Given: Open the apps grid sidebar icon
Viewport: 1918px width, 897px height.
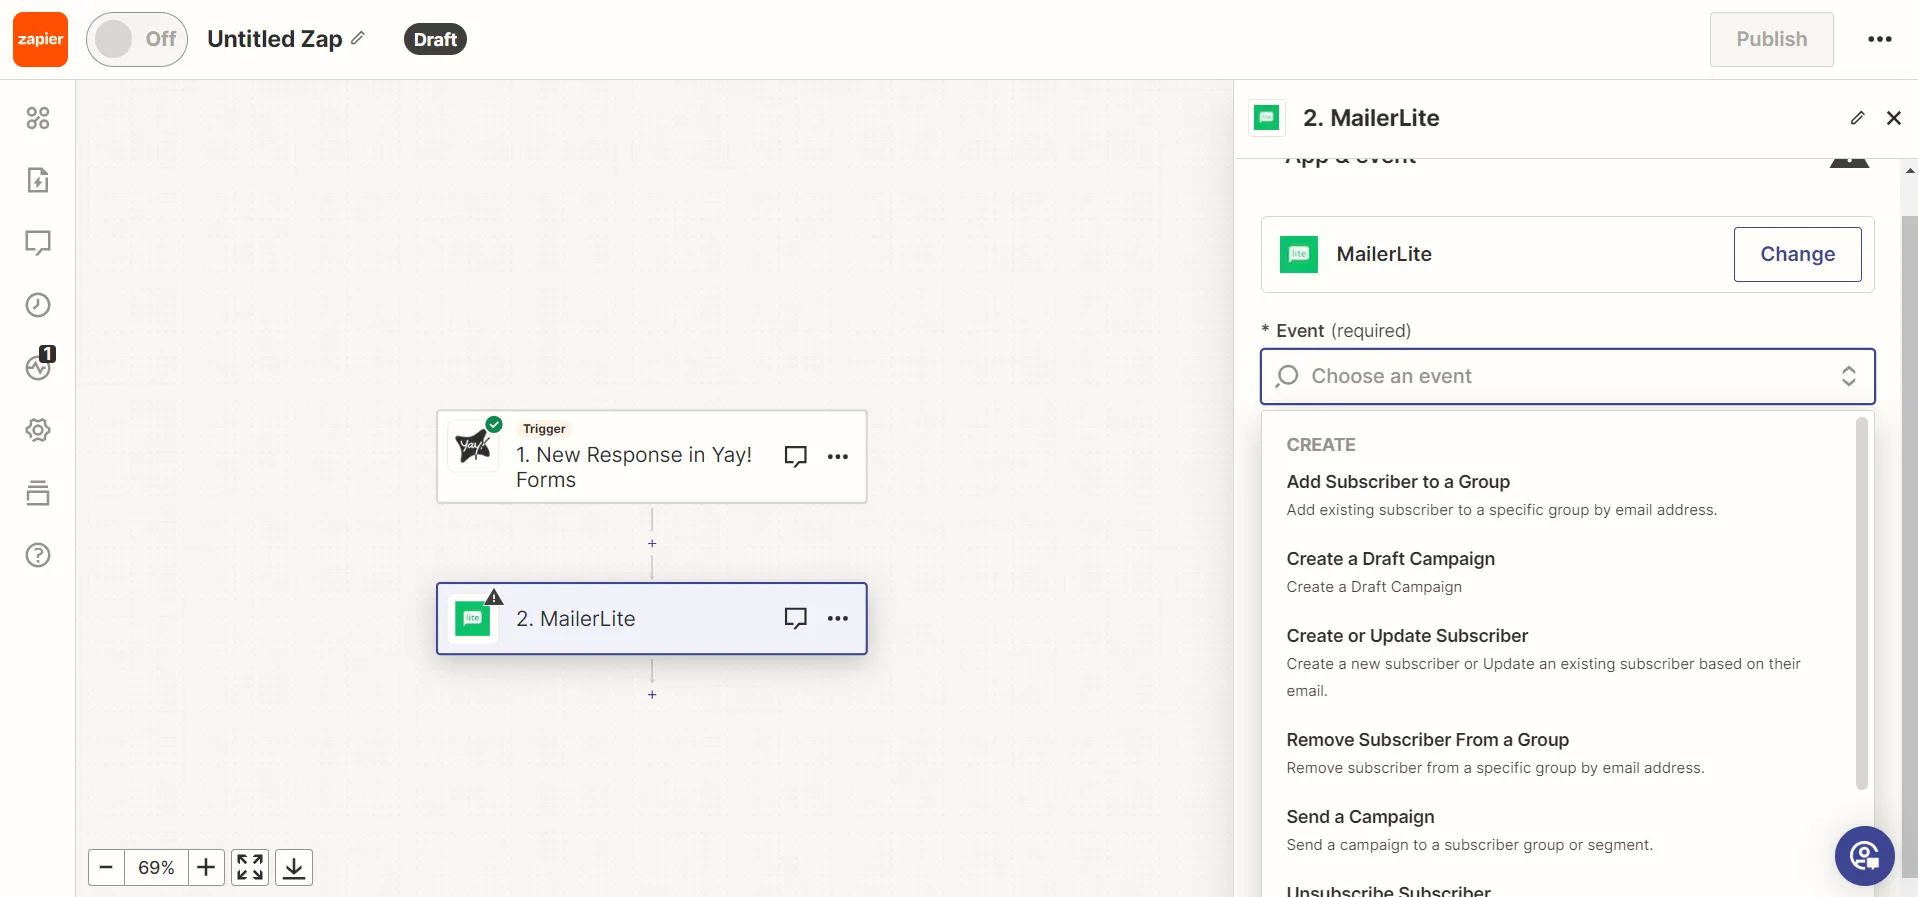Looking at the screenshot, I should [x=38, y=118].
